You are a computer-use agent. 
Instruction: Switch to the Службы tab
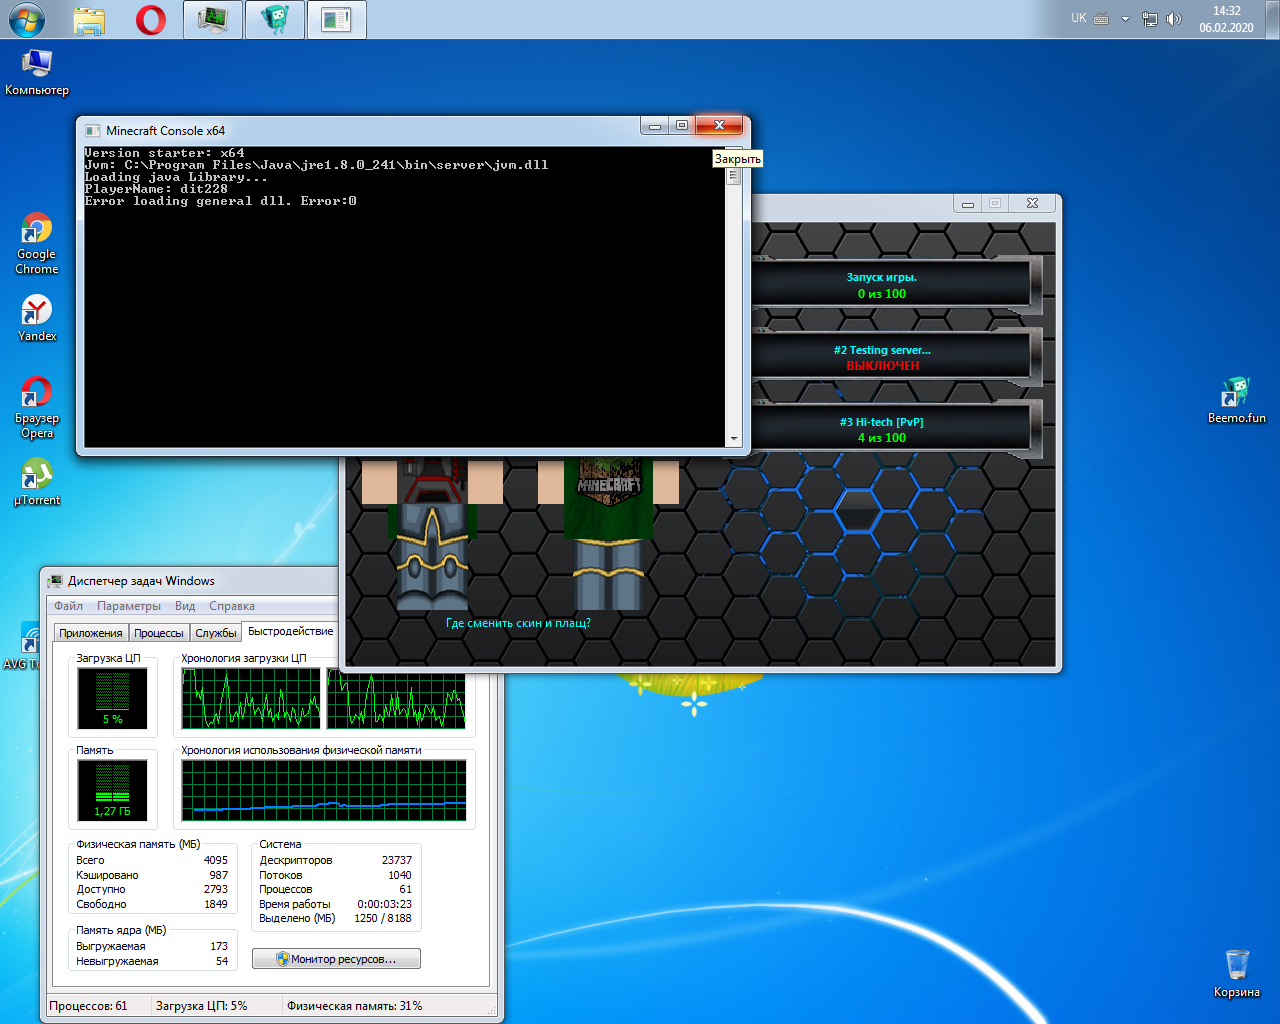[216, 633]
